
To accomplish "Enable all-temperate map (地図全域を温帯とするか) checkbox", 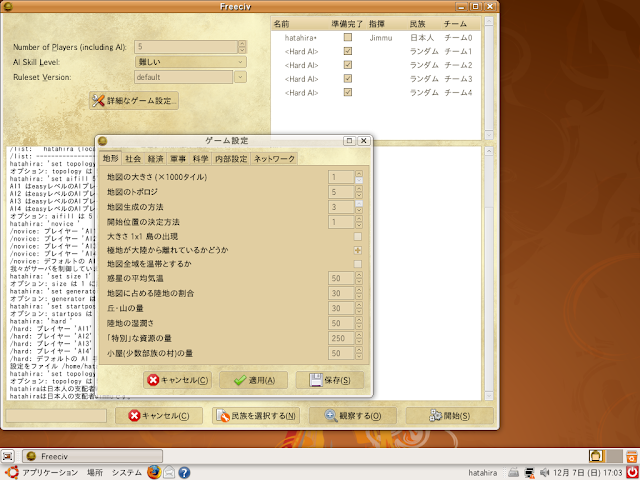I will pos(358,264).
